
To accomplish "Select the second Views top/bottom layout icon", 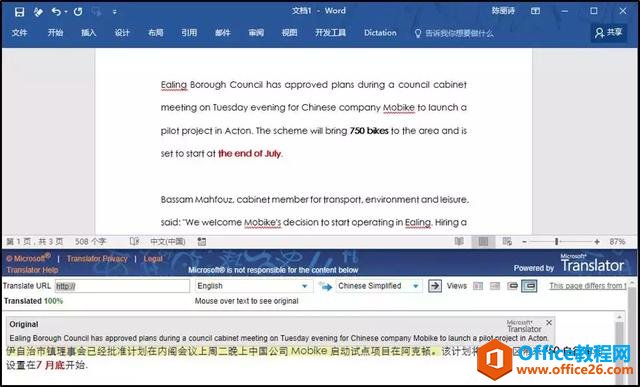I will 495,286.
